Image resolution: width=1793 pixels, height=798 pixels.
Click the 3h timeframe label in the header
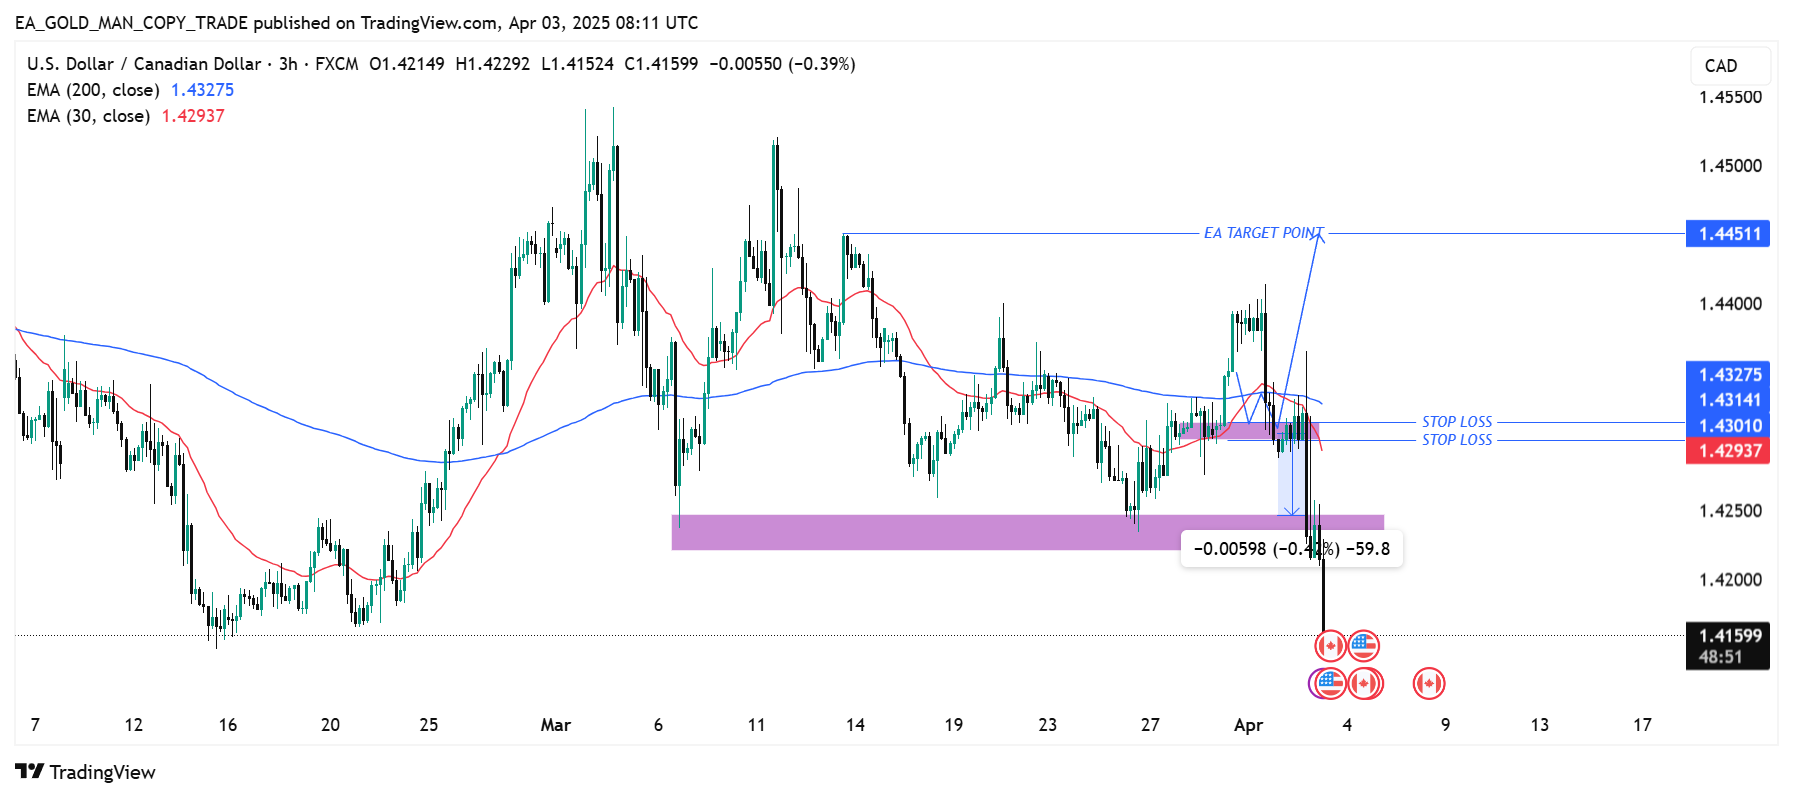click(x=288, y=64)
